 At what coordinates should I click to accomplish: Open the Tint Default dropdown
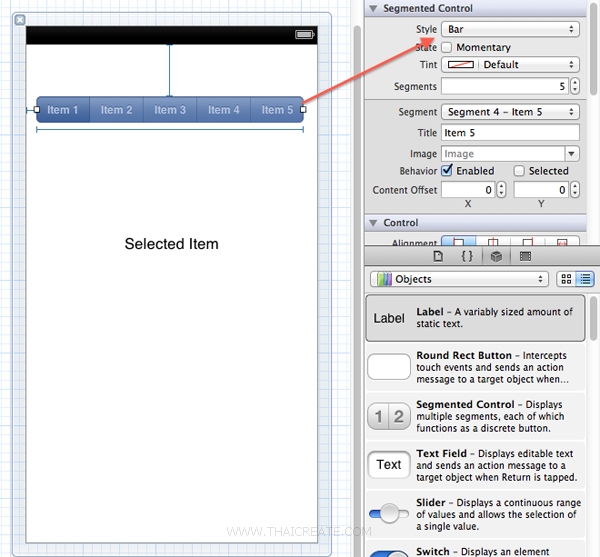(510, 65)
